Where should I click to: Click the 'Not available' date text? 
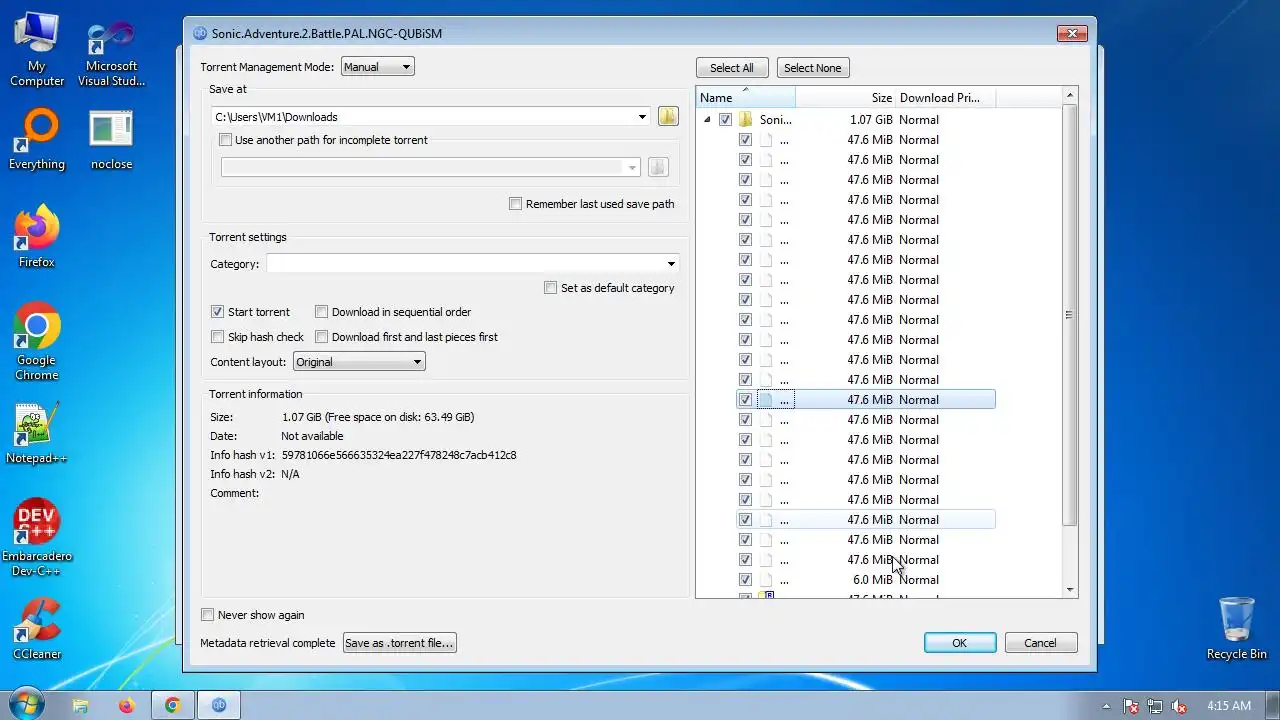312,436
